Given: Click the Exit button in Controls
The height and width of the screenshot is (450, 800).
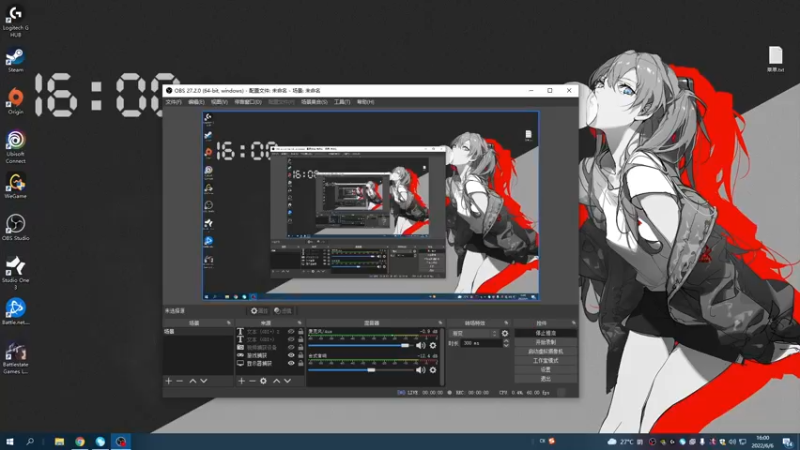Looking at the screenshot, I should click(545, 379).
